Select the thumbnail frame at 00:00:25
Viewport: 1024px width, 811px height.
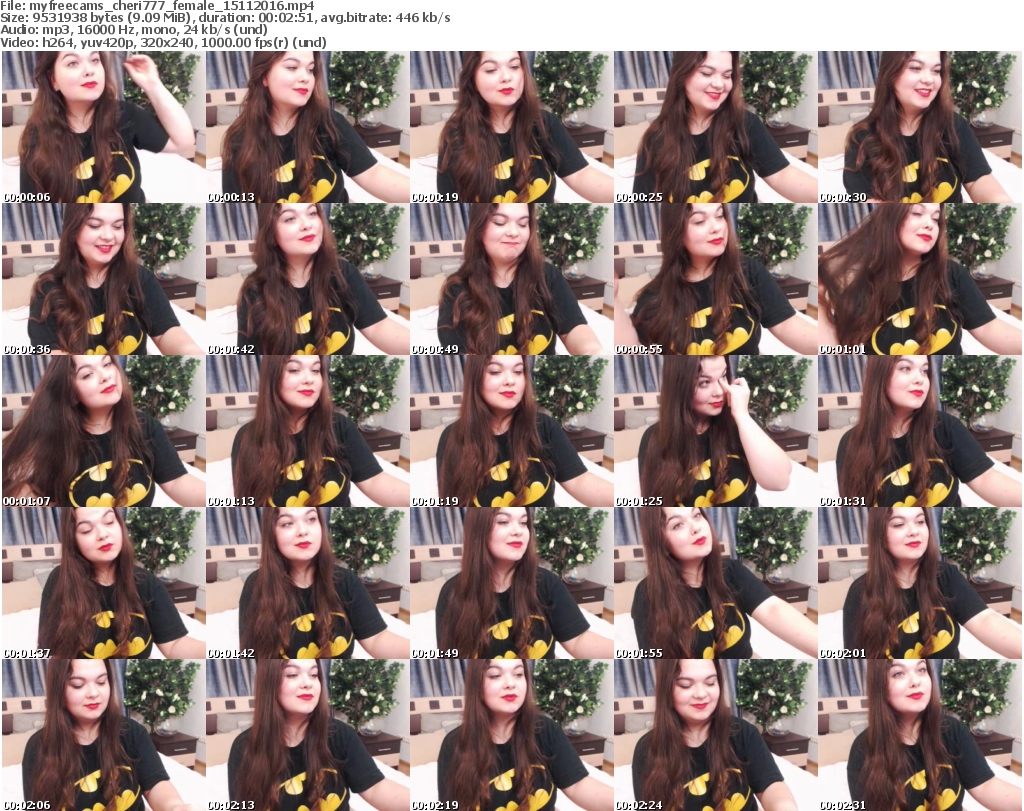coord(715,127)
